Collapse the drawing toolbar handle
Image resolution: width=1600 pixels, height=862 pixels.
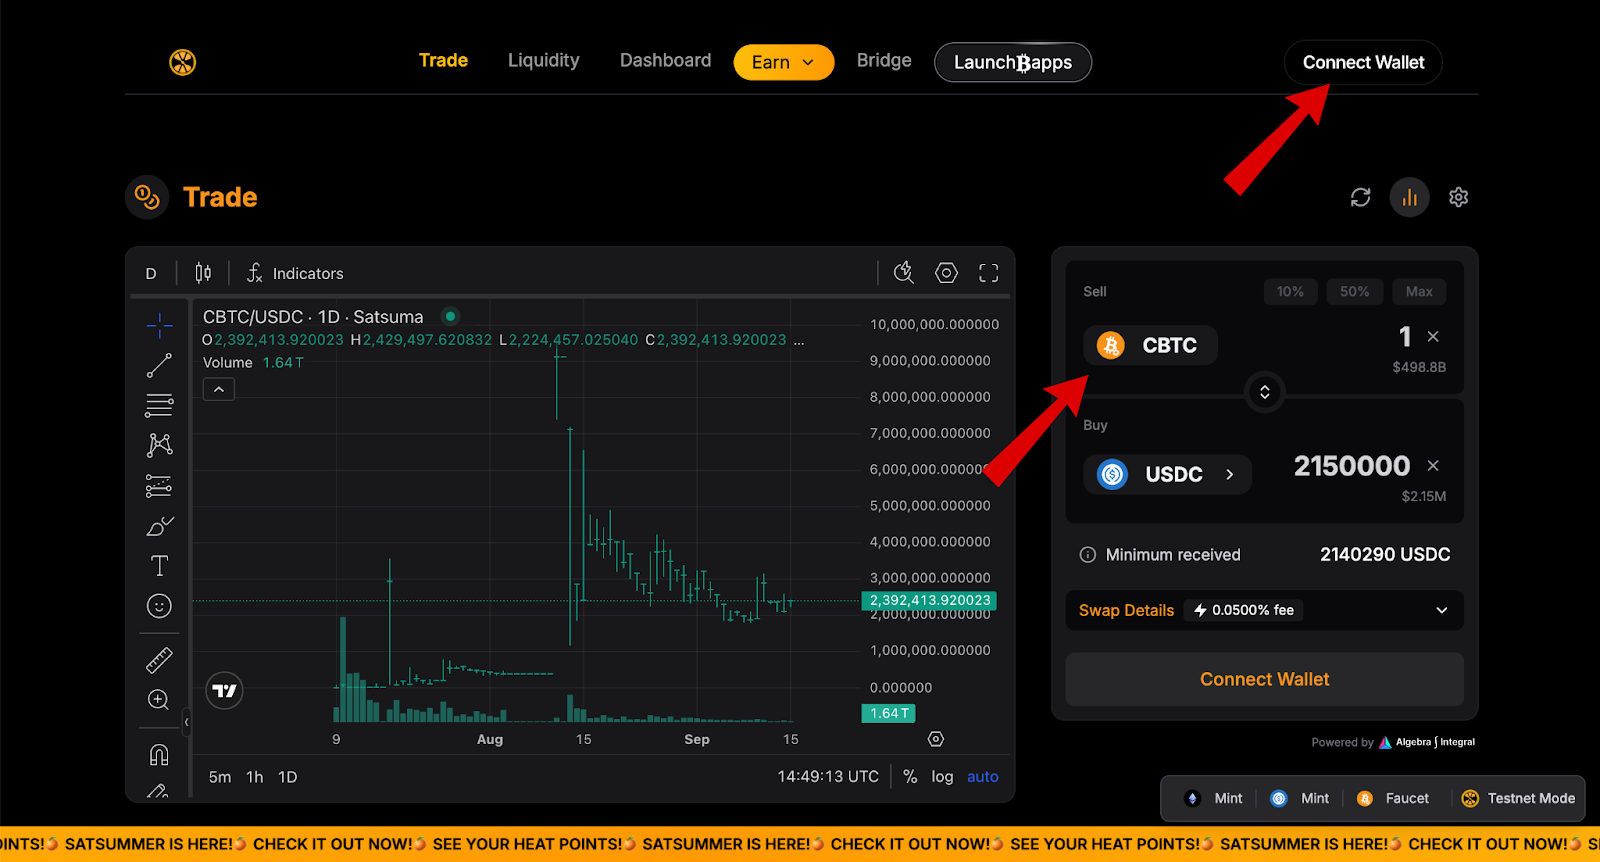point(186,721)
